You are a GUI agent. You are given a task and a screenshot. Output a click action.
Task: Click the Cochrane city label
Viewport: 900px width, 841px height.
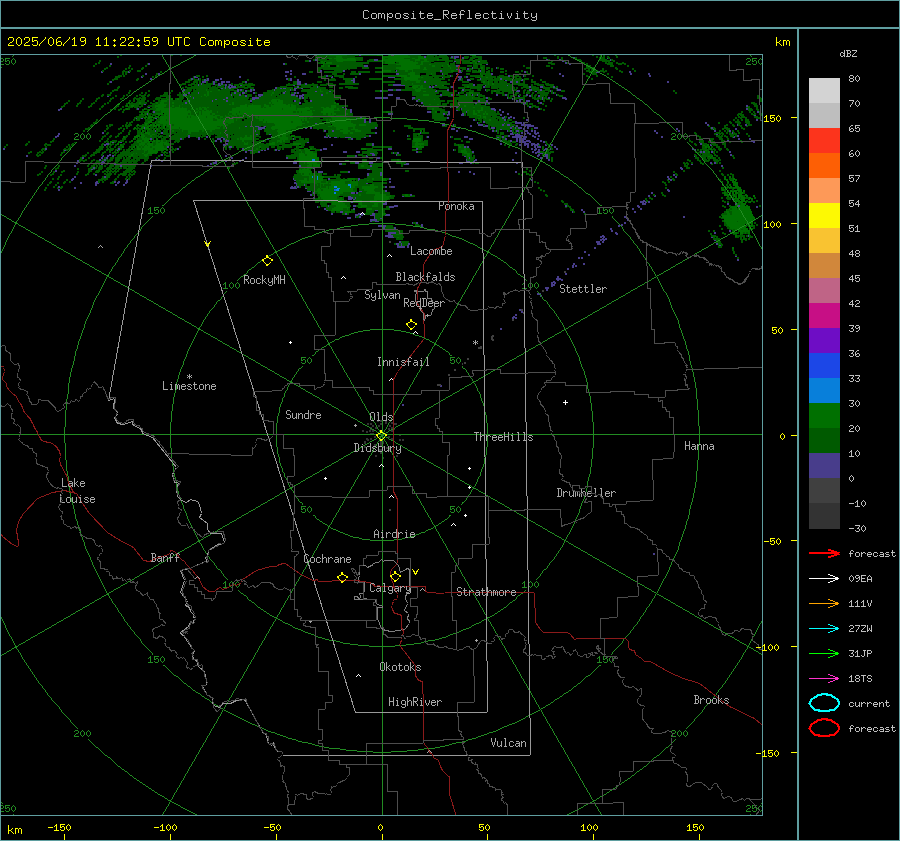(x=327, y=559)
